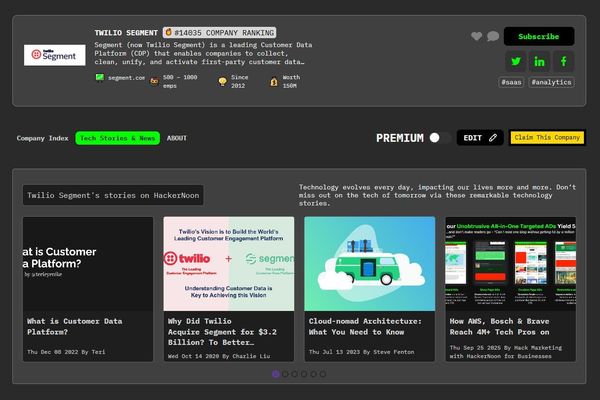The image size is (600, 400).
Task: Click the 'Since 2012' text
Action: coord(240,82)
